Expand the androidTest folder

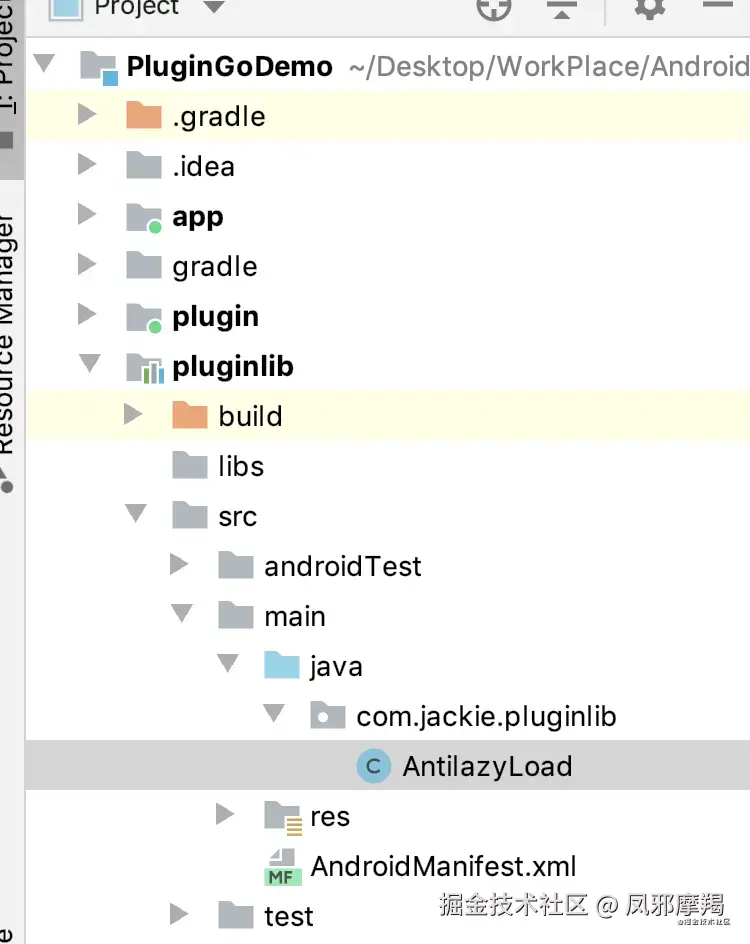(x=180, y=566)
